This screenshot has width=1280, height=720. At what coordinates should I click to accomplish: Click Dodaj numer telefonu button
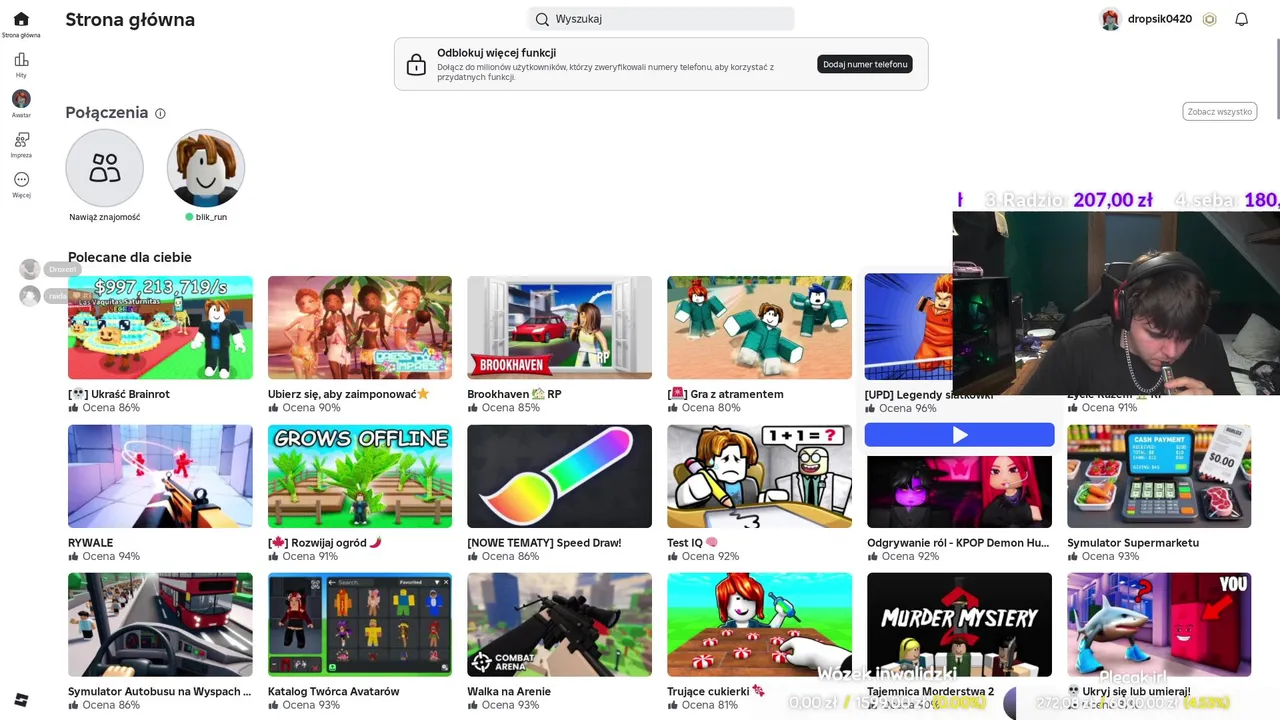tap(865, 64)
